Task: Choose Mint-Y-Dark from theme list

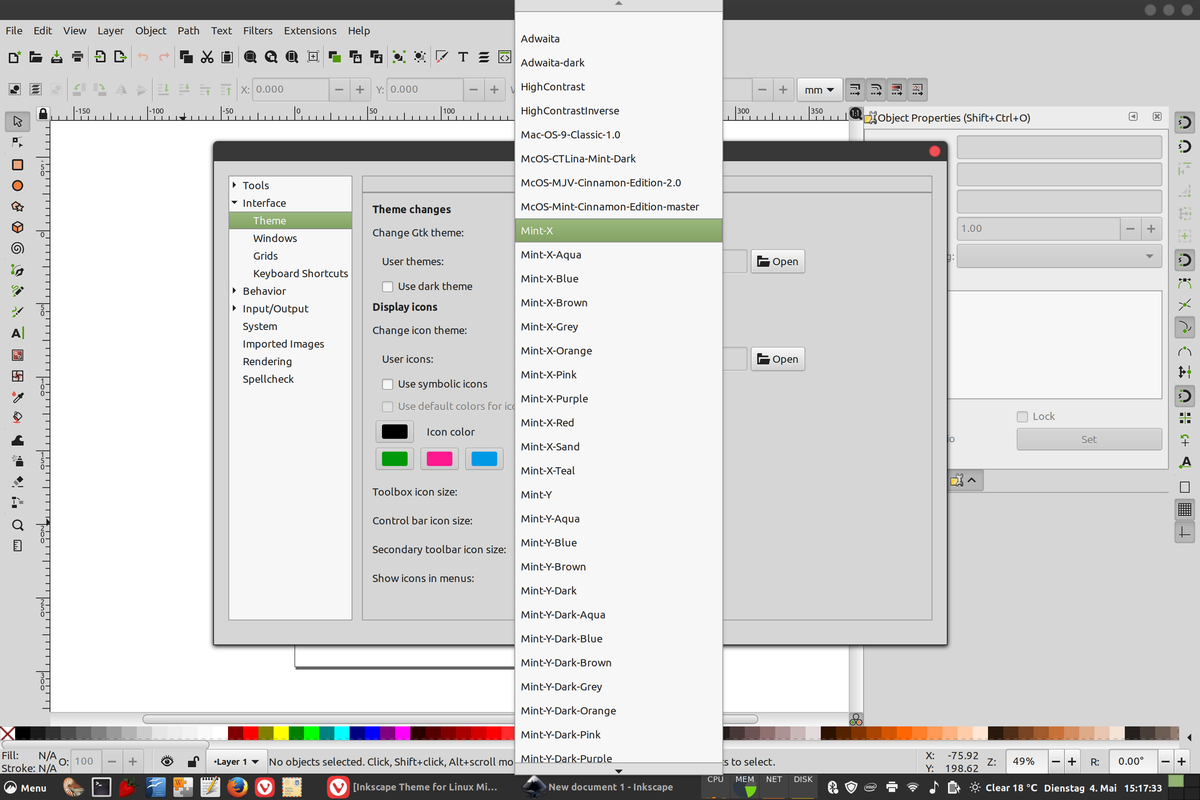Action: tap(618, 591)
